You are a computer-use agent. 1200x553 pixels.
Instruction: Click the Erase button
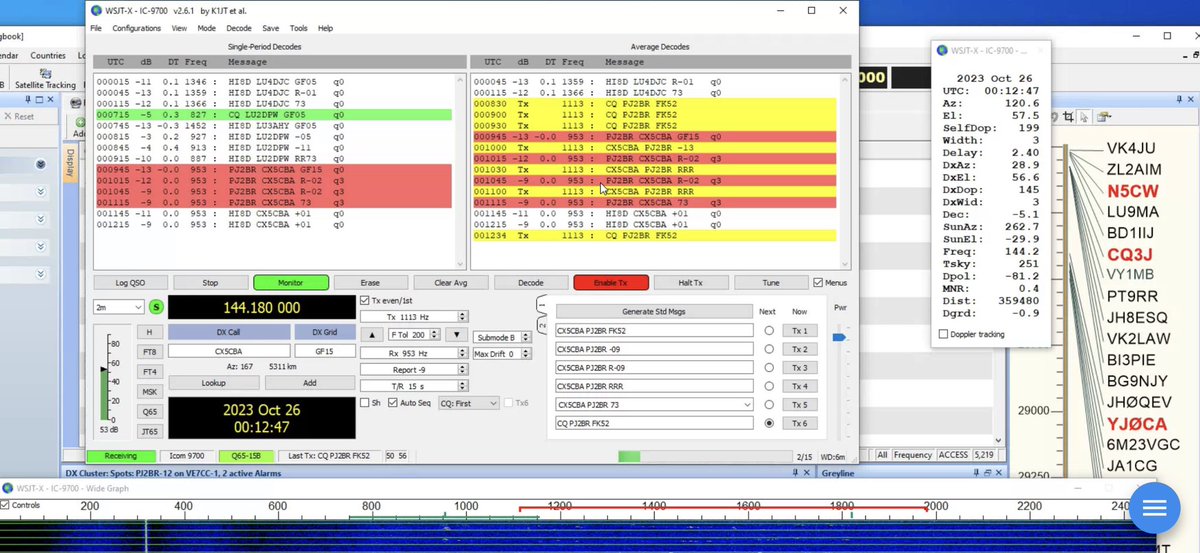pos(371,283)
